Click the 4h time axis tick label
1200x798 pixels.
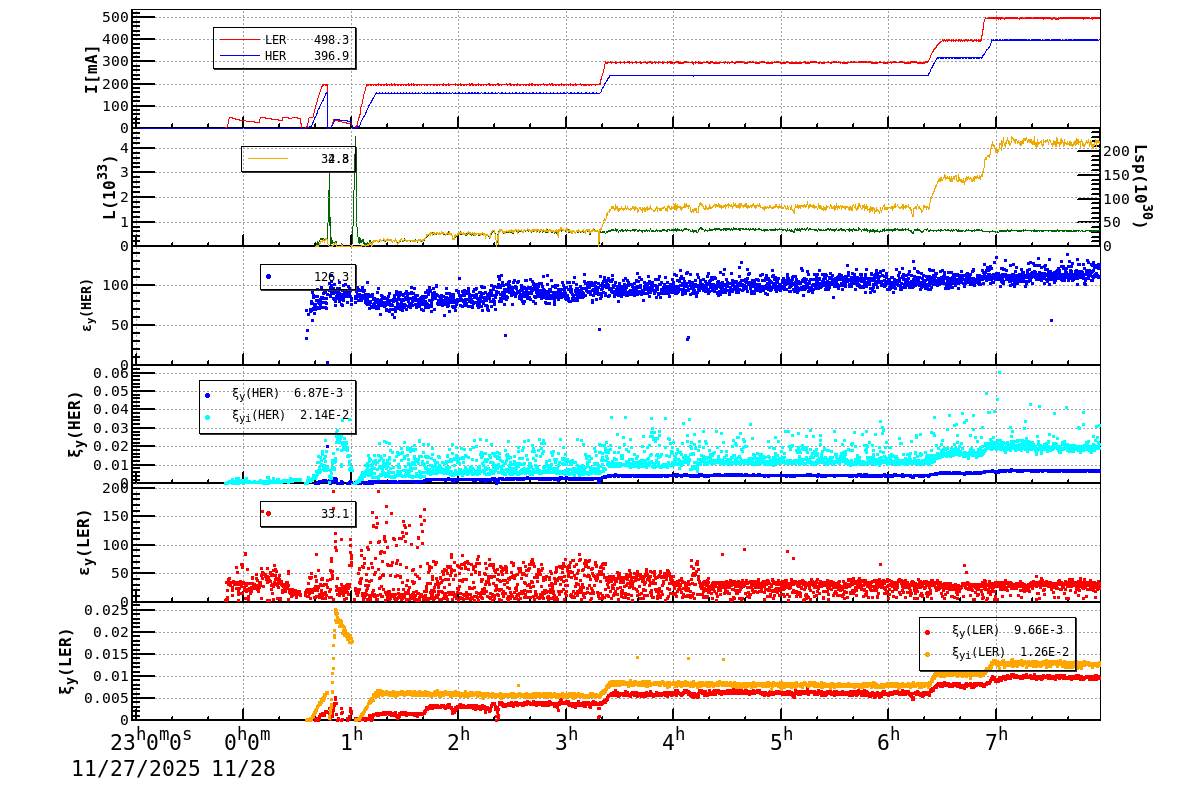tap(673, 742)
